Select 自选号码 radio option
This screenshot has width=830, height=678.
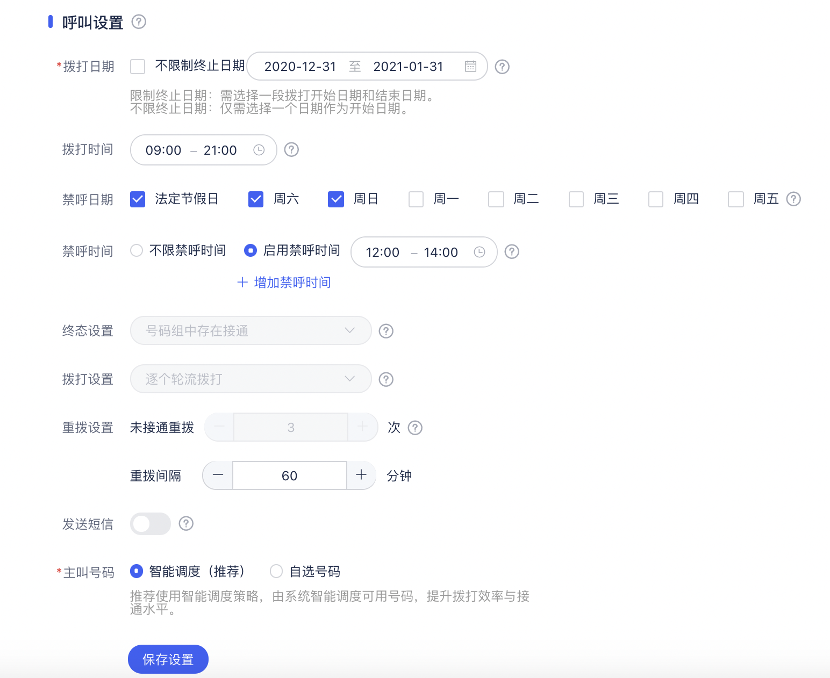pyautogui.click(x=276, y=571)
